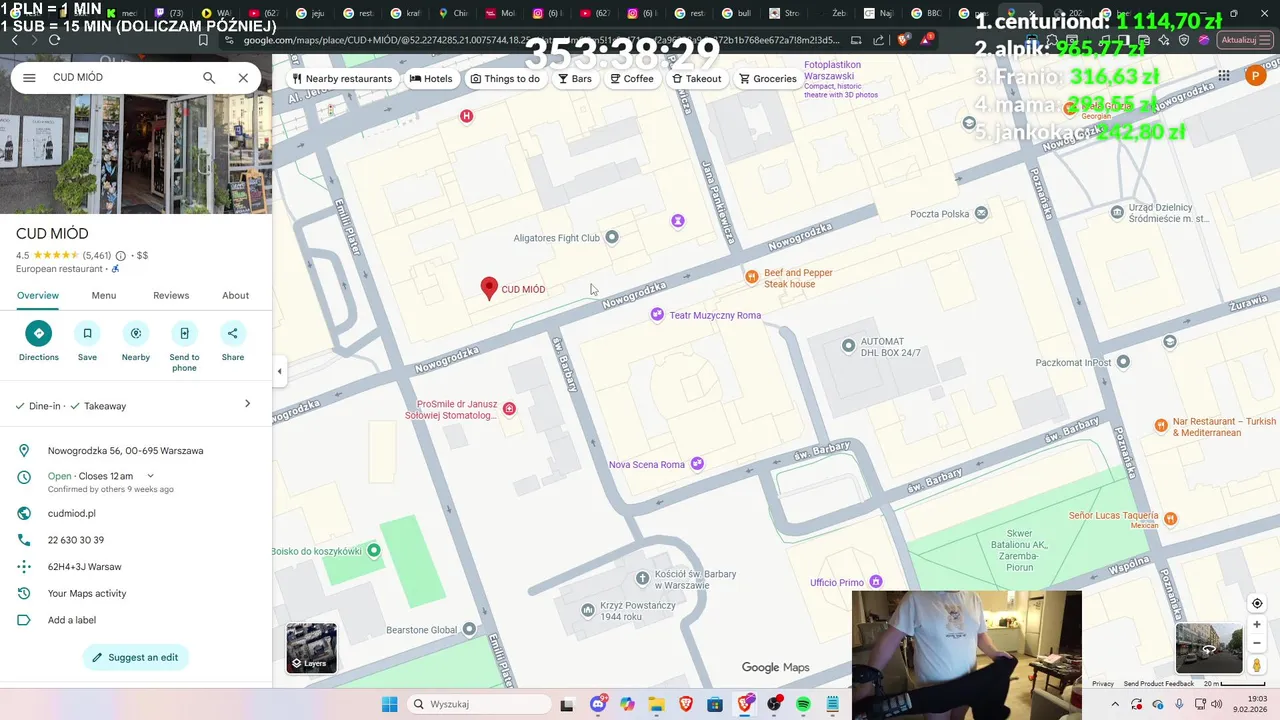The image size is (1280, 720).
Task: Select the Street View pegman
Action: coord(1257,666)
